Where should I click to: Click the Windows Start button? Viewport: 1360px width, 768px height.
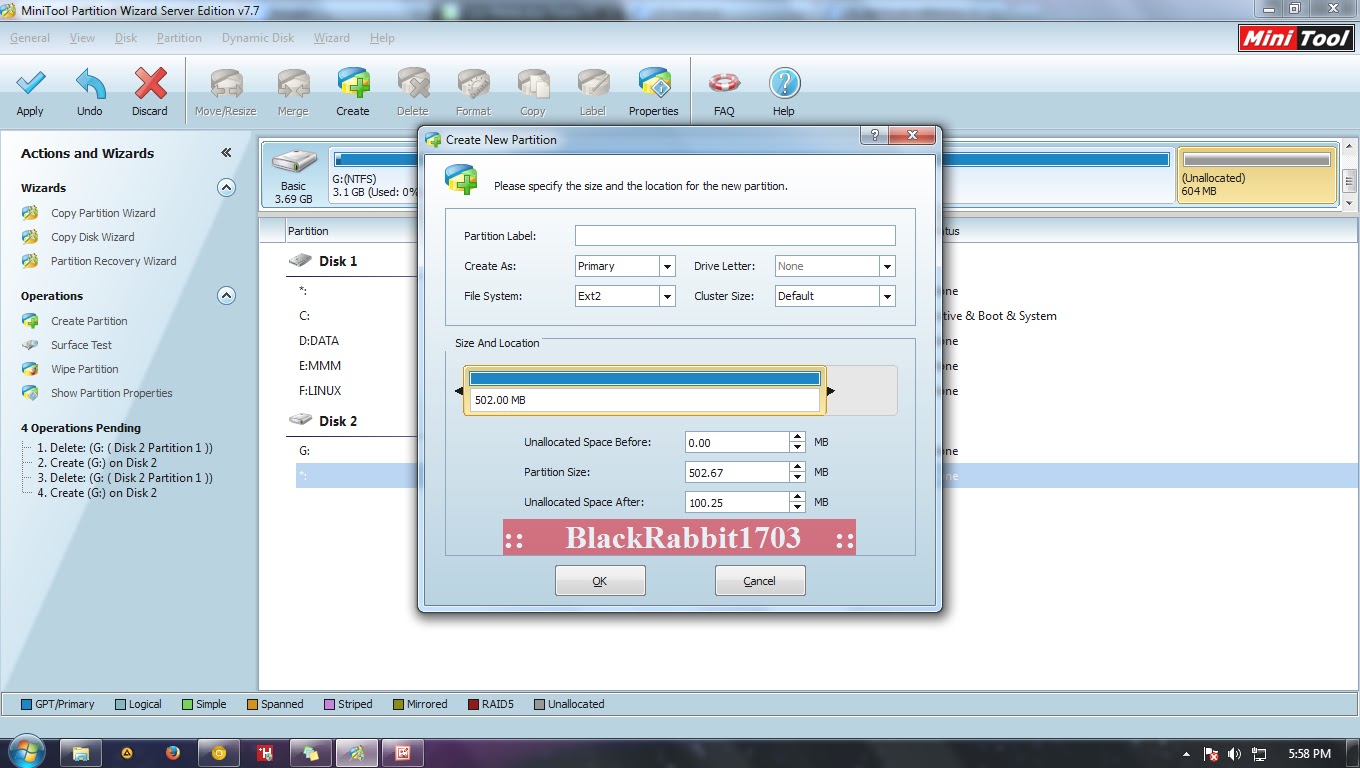click(25, 752)
